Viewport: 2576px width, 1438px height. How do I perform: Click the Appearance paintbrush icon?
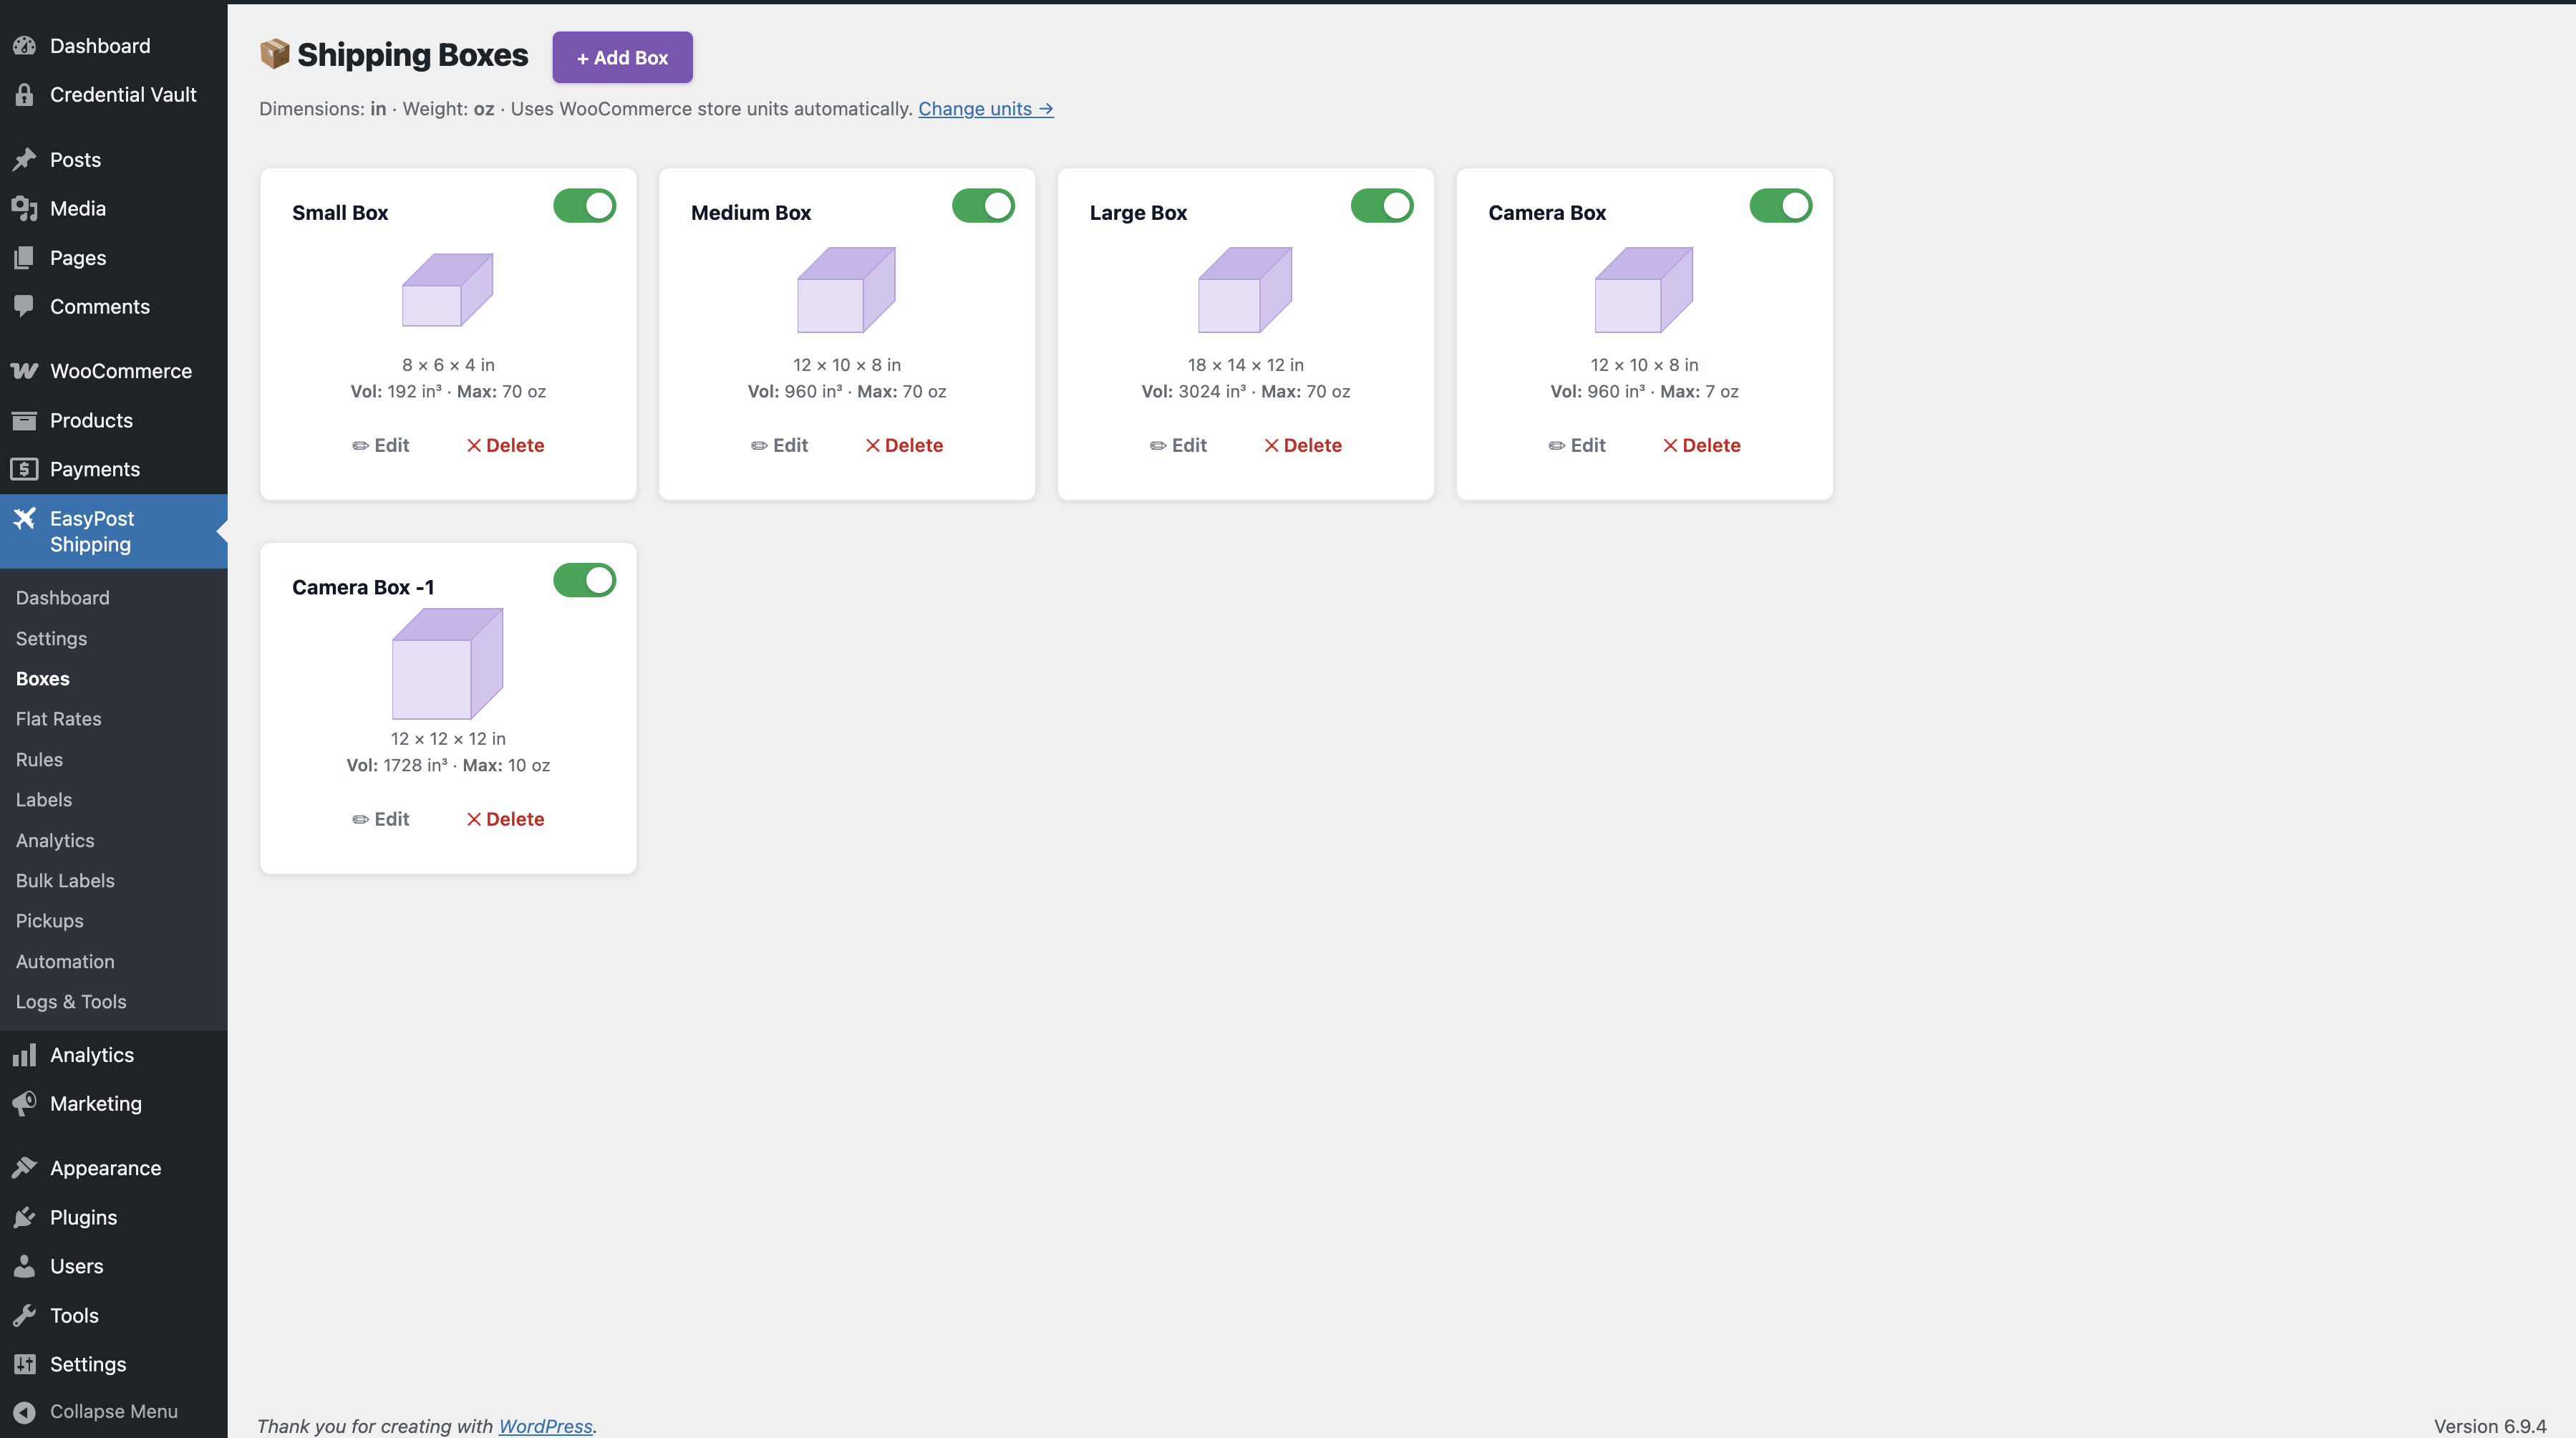[24, 1168]
